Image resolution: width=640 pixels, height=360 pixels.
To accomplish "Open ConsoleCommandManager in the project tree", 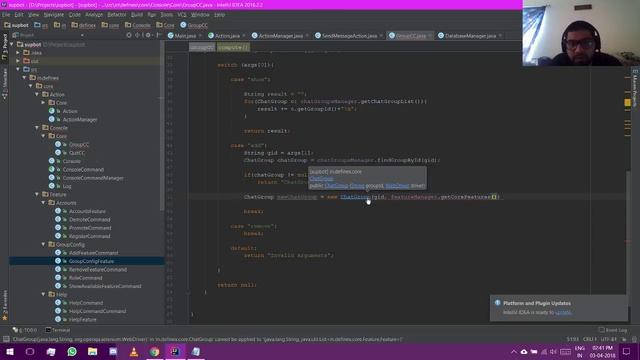I will [93, 178].
